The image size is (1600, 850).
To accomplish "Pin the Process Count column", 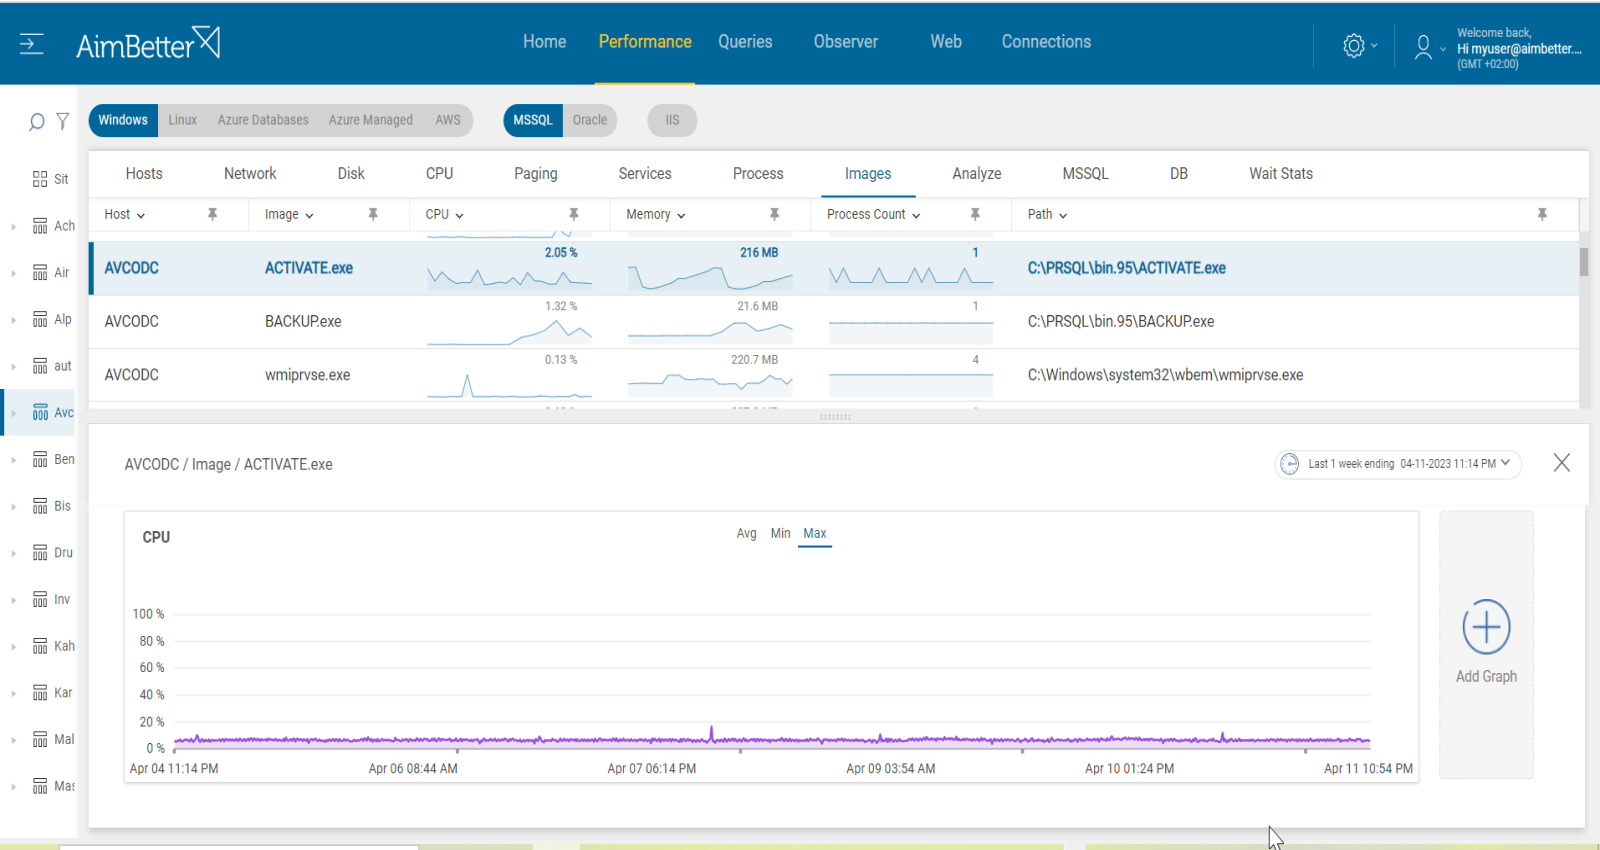I will (x=975, y=214).
